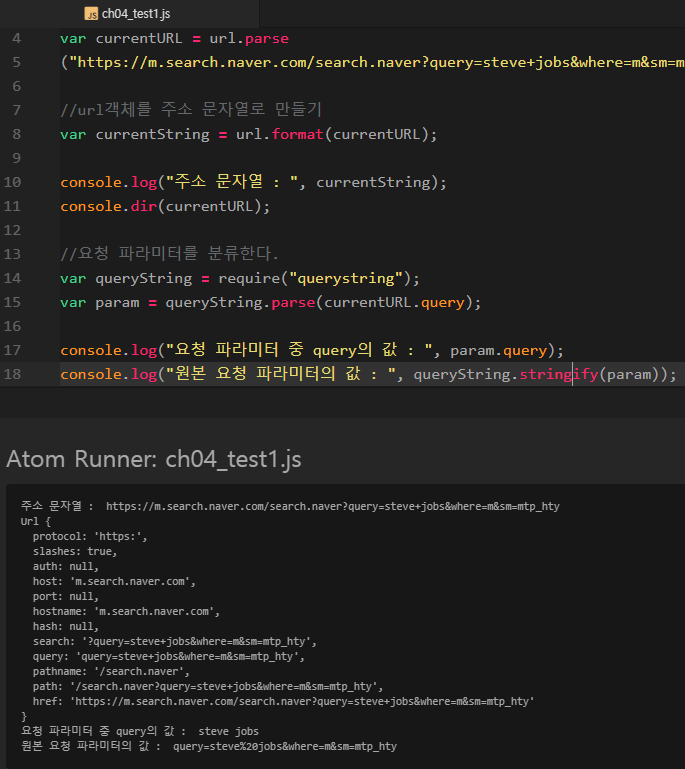Click the output 'query=steve%20jobs&where=m&sm=mtp_hty'

[x=285, y=746]
